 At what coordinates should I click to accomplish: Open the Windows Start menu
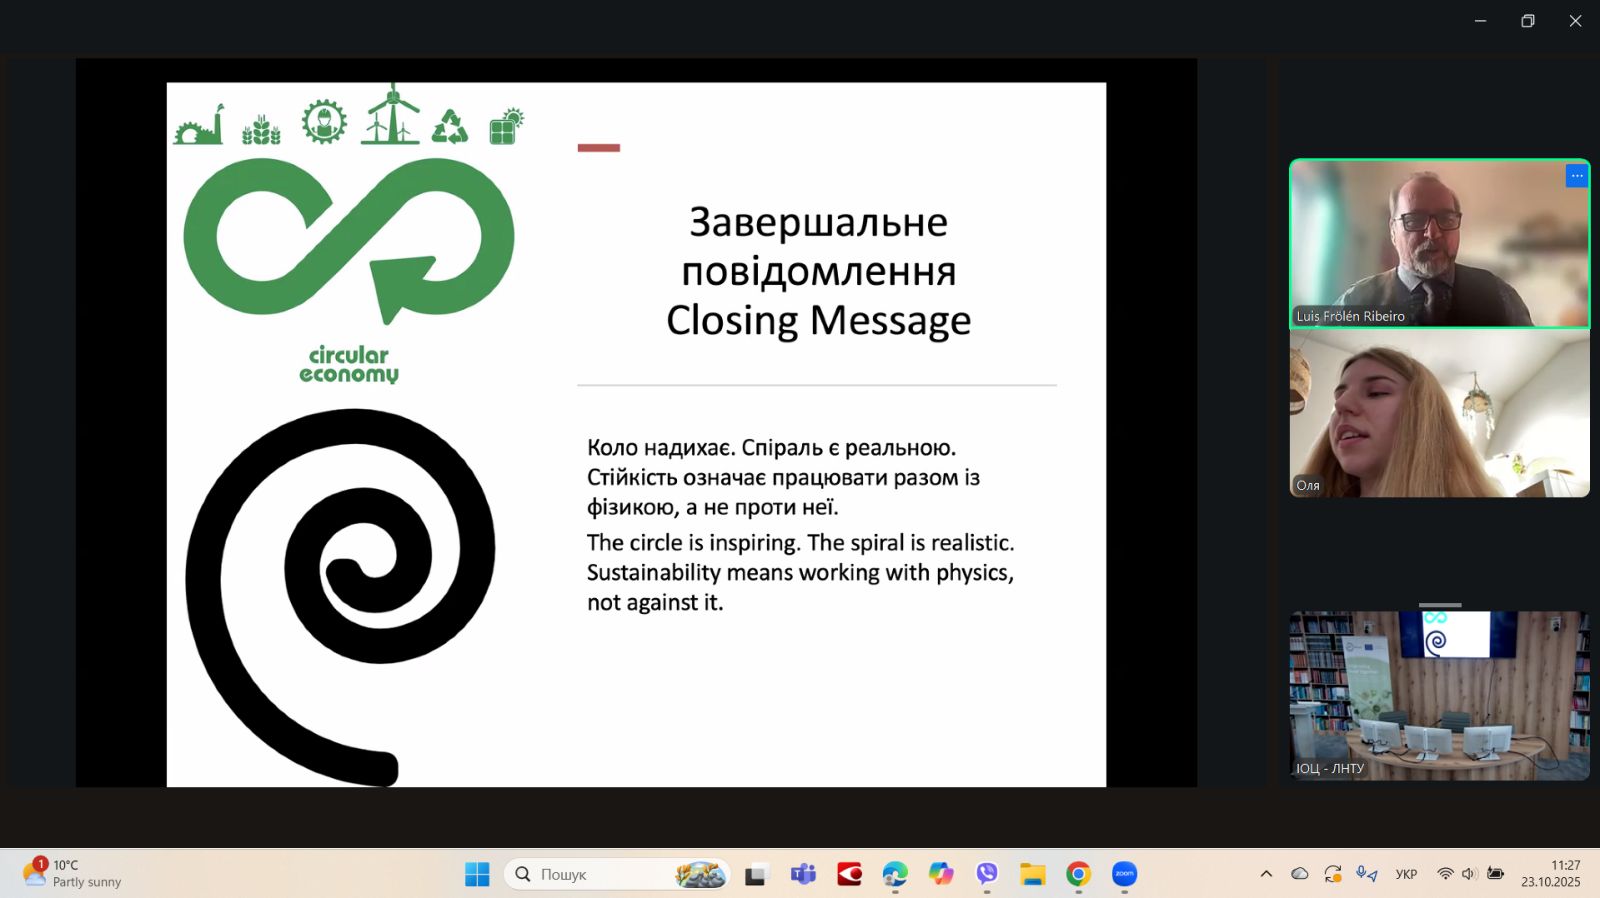pos(477,874)
